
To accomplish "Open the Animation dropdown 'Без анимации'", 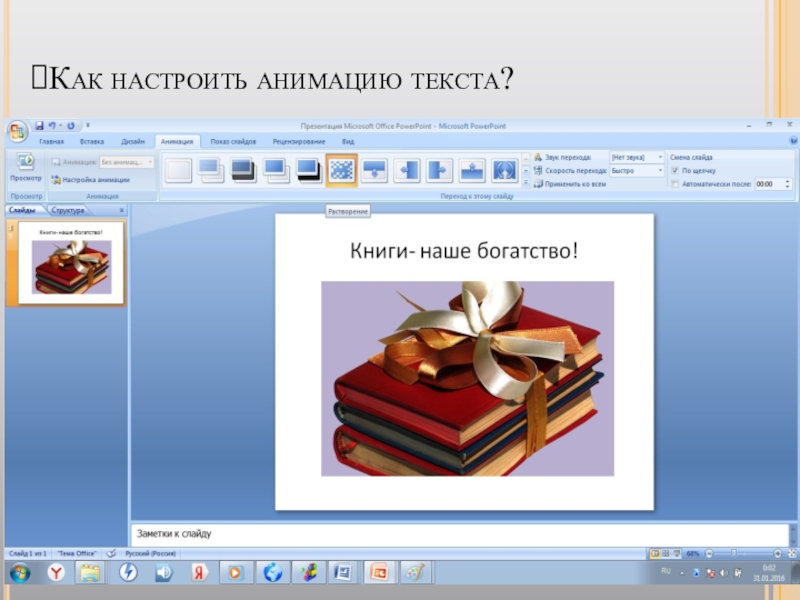I will click(x=127, y=161).
